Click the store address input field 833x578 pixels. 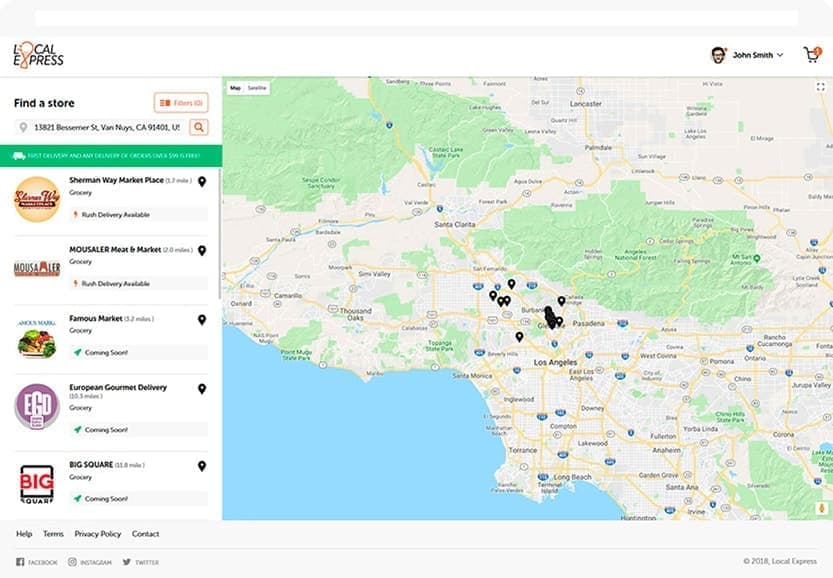tap(105, 127)
